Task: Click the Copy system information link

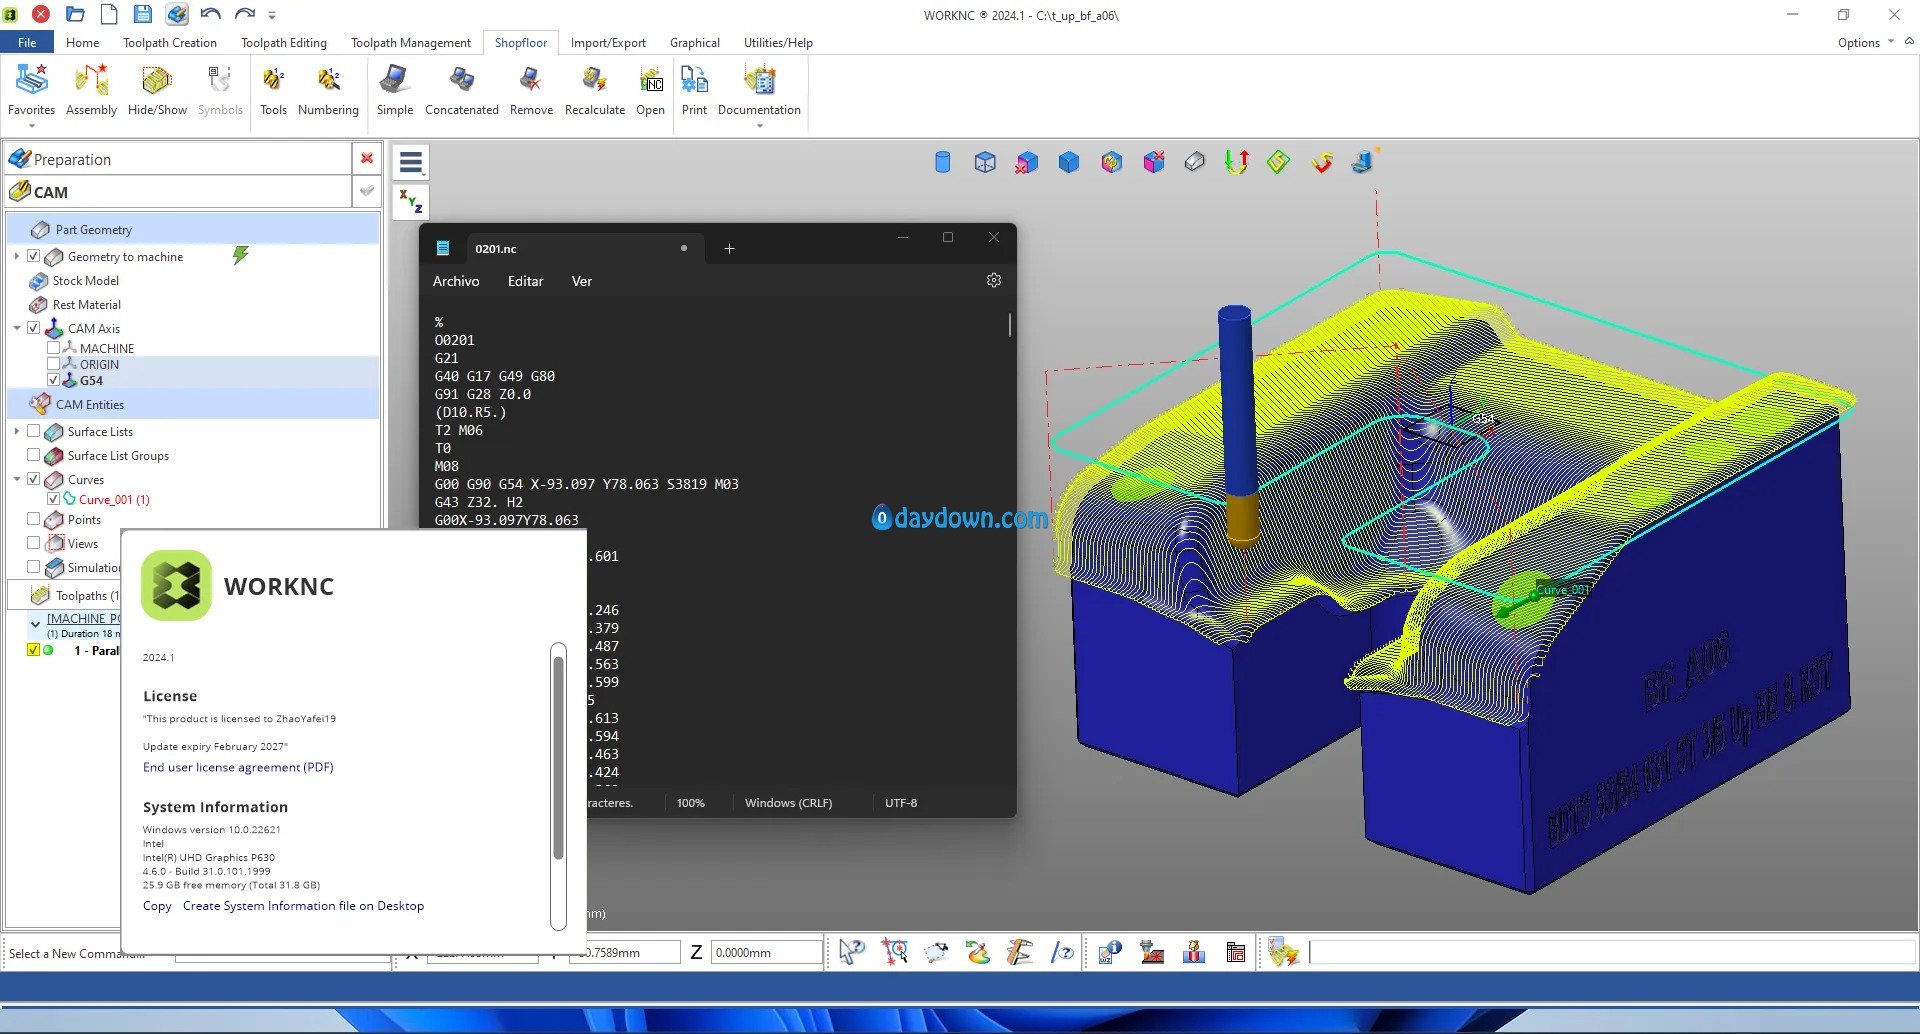Action: point(157,905)
